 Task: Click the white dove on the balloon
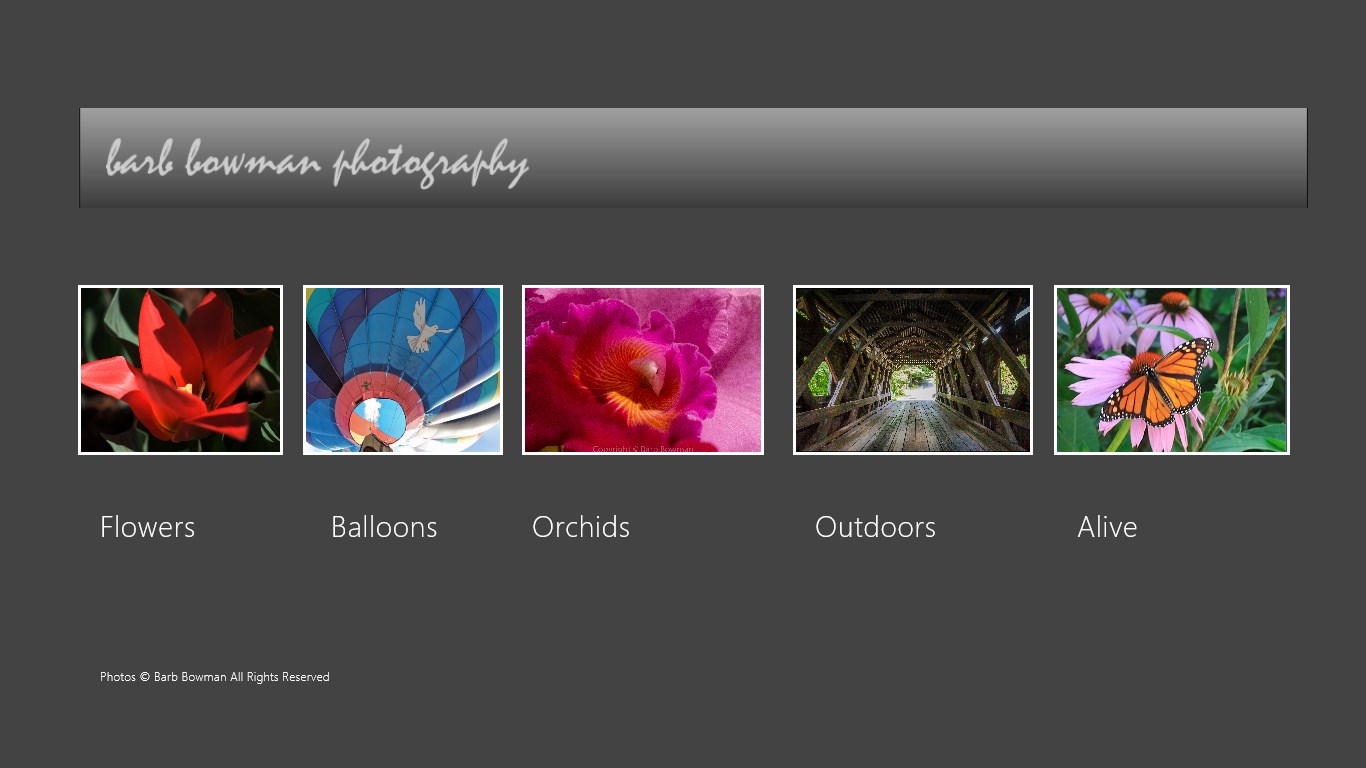click(x=428, y=324)
